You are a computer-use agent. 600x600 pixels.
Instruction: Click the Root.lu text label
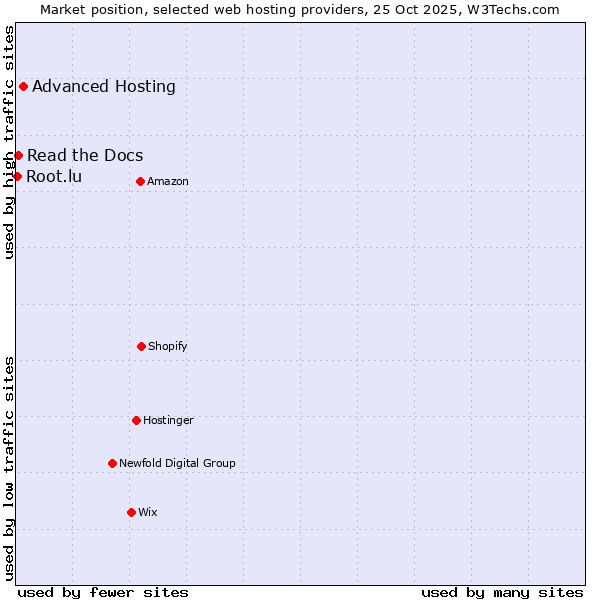click(54, 176)
